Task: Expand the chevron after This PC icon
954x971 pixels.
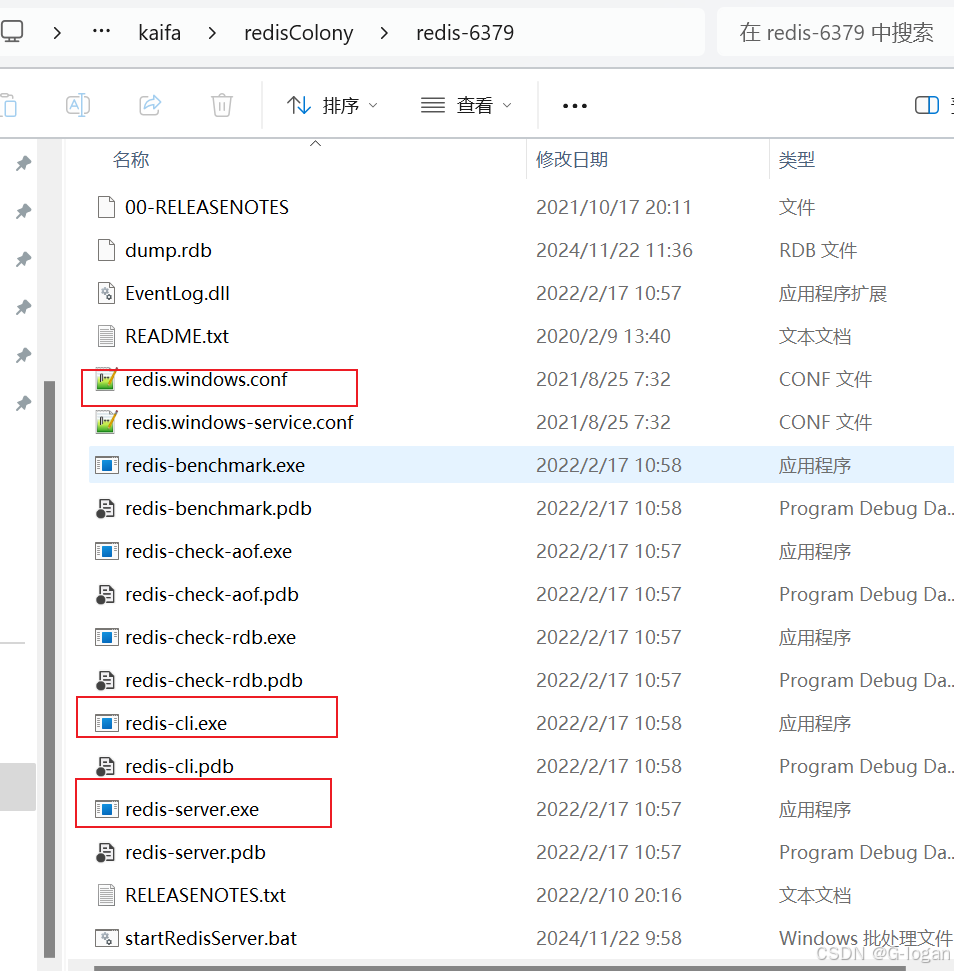Action: coord(57,33)
